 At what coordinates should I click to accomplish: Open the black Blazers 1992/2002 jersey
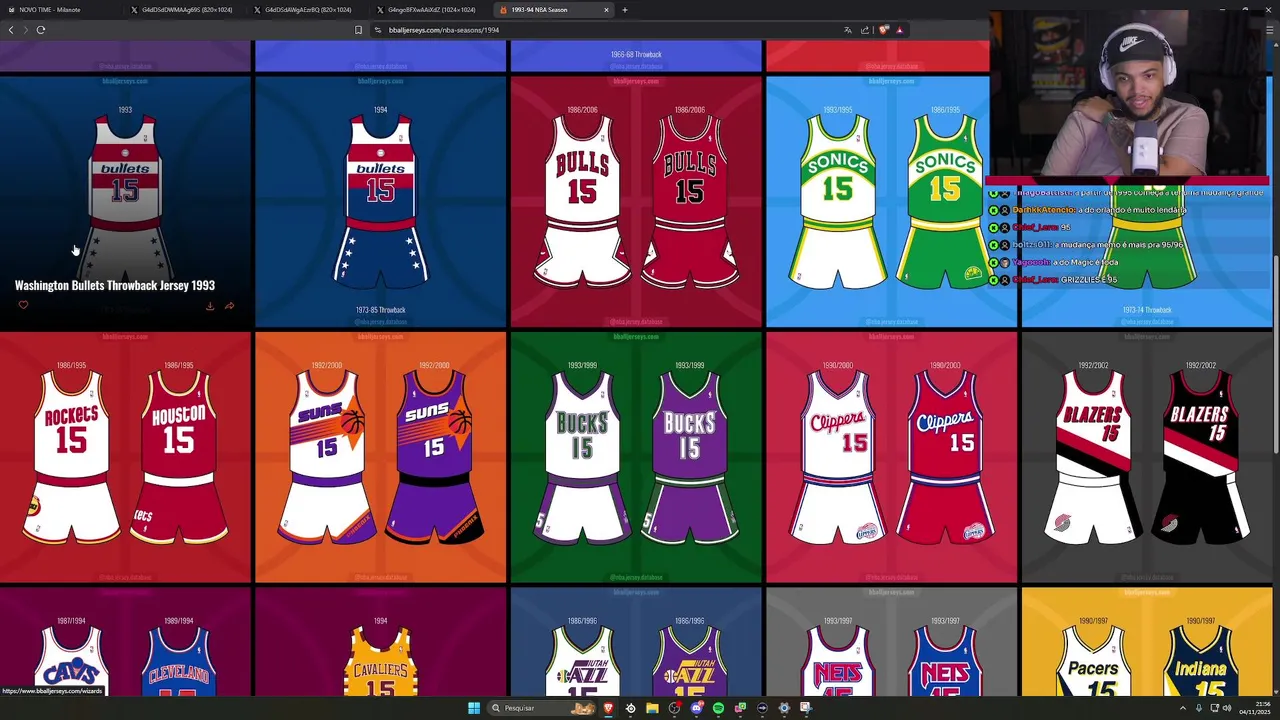pos(1201,455)
